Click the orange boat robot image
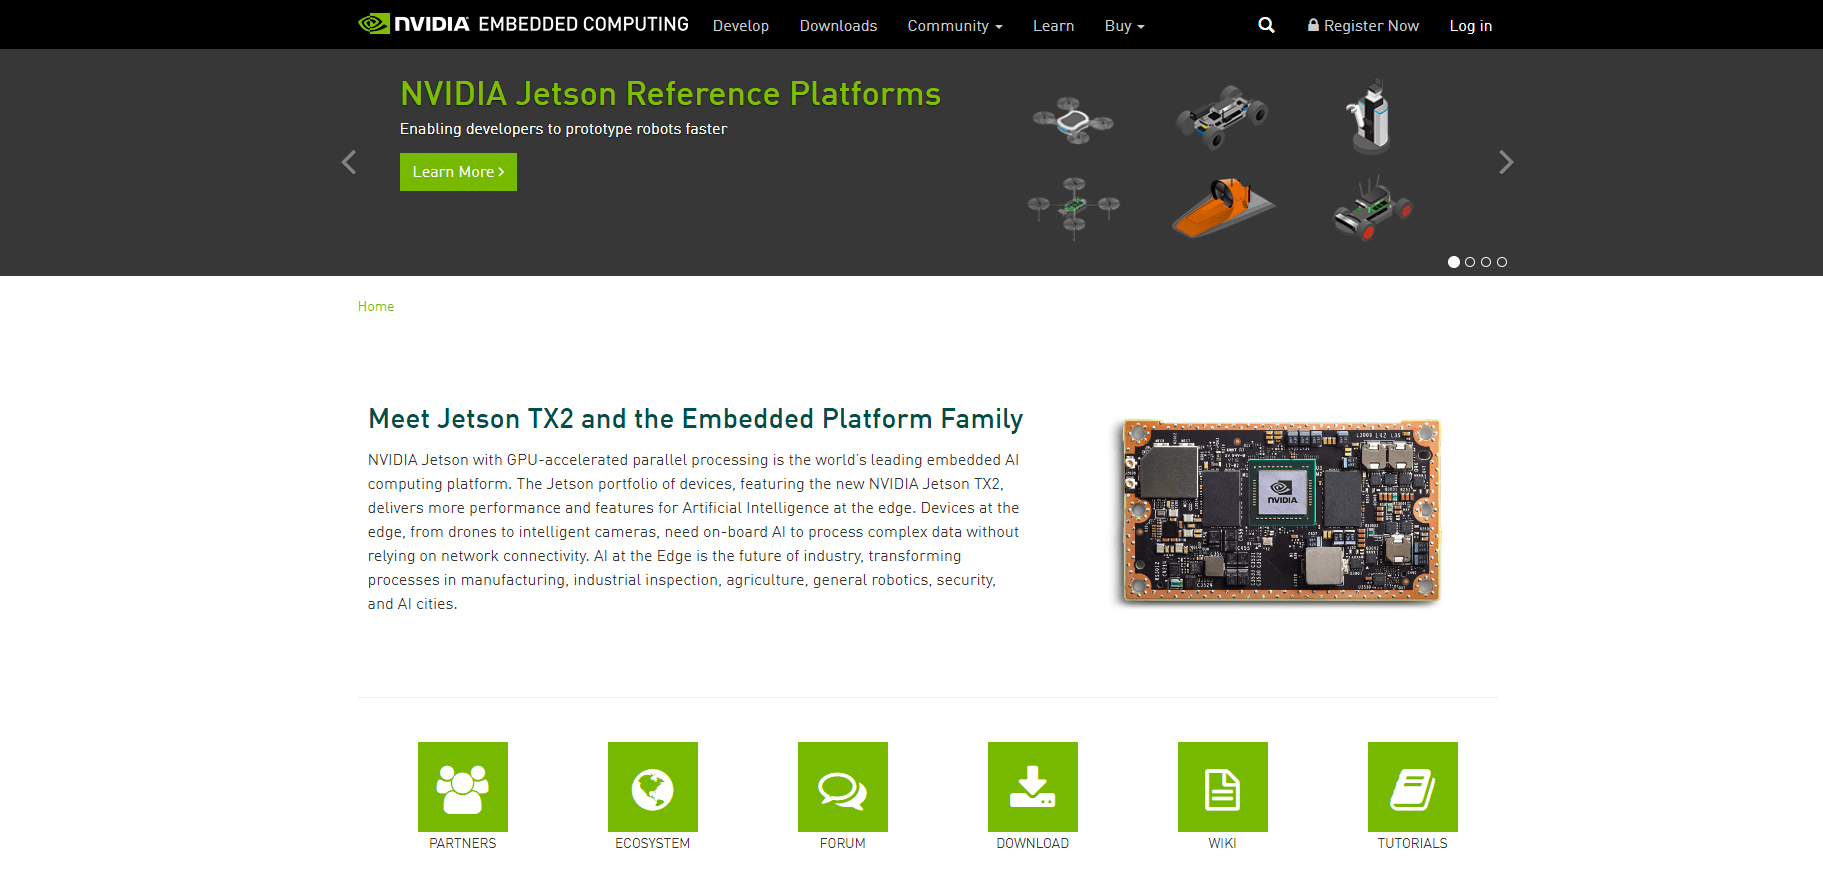1823x877 pixels. click(x=1223, y=208)
